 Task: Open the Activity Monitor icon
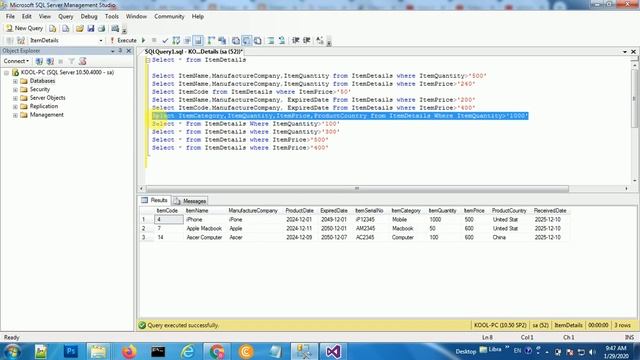coord(115,29)
